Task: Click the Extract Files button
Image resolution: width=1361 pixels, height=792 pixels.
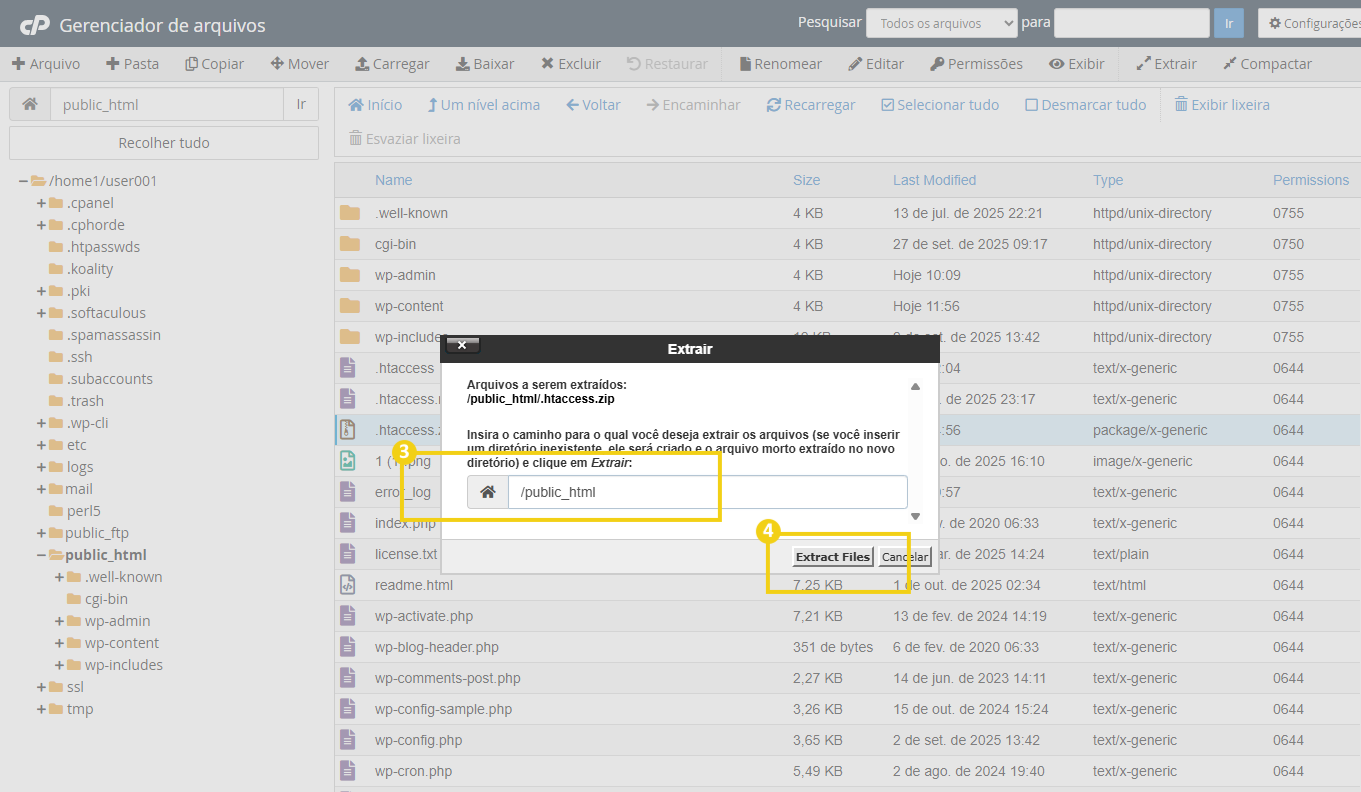Action: coord(833,557)
